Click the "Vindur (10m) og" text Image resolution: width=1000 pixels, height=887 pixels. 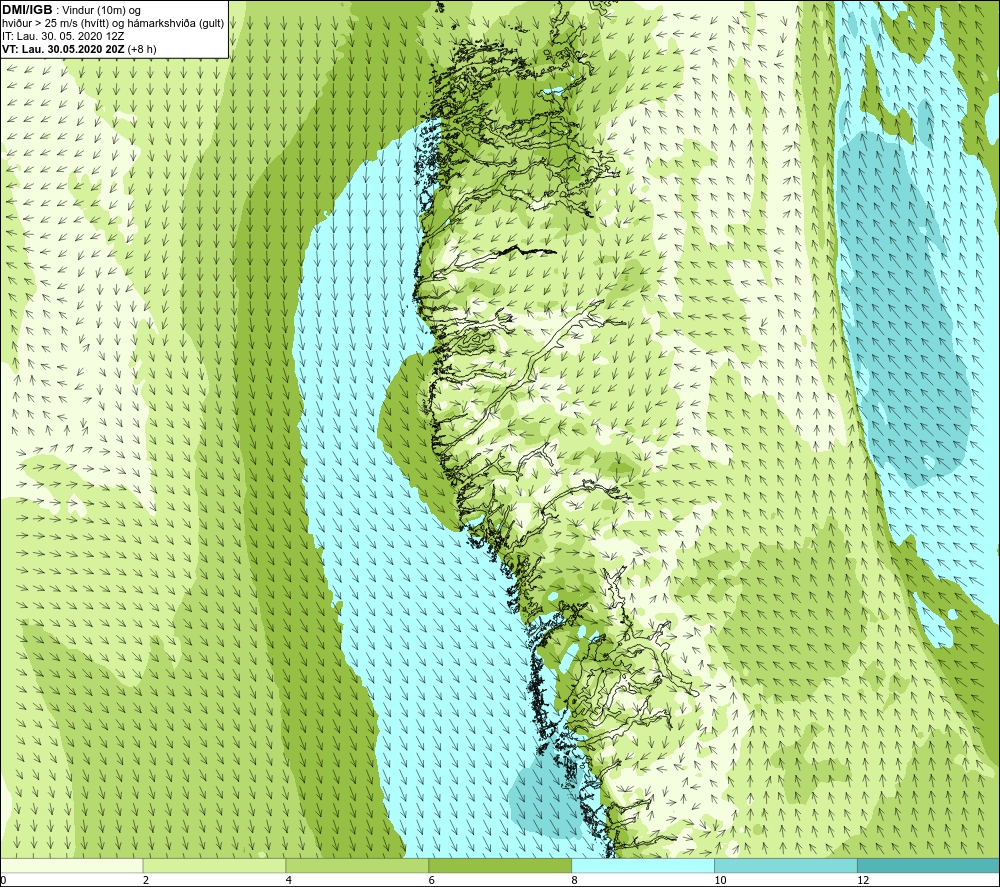pyautogui.click(x=101, y=10)
